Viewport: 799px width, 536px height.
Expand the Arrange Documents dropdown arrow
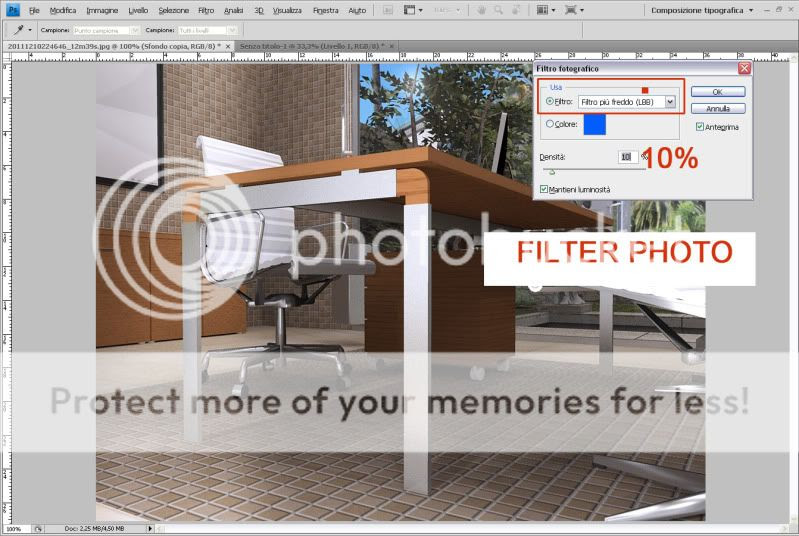(553, 10)
